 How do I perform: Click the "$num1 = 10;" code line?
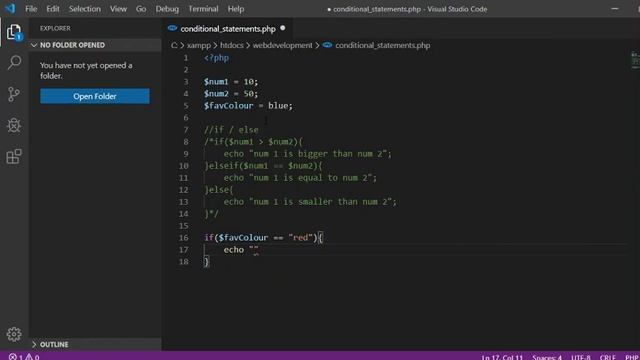(x=231, y=82)
